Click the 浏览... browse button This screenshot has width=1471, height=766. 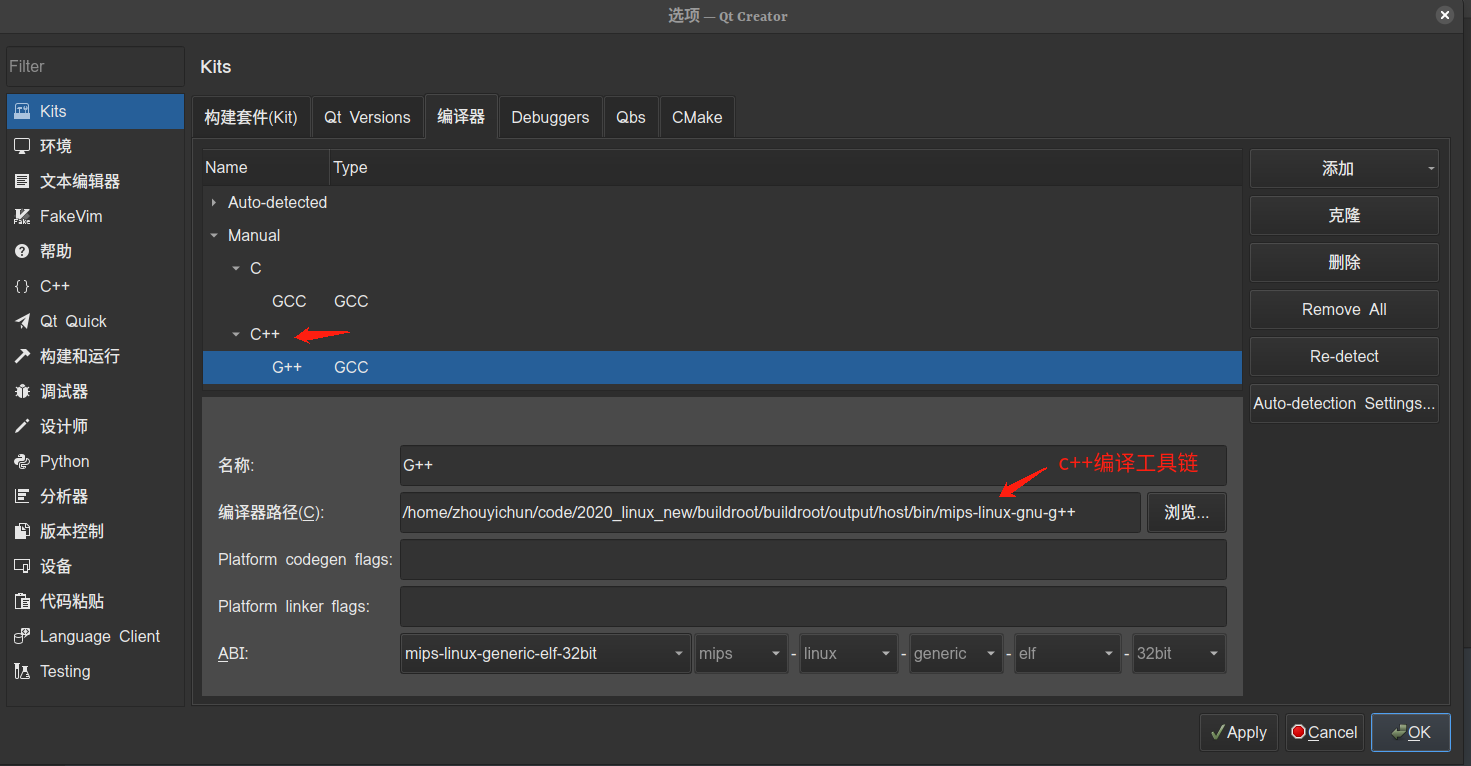click(1187, 513)
